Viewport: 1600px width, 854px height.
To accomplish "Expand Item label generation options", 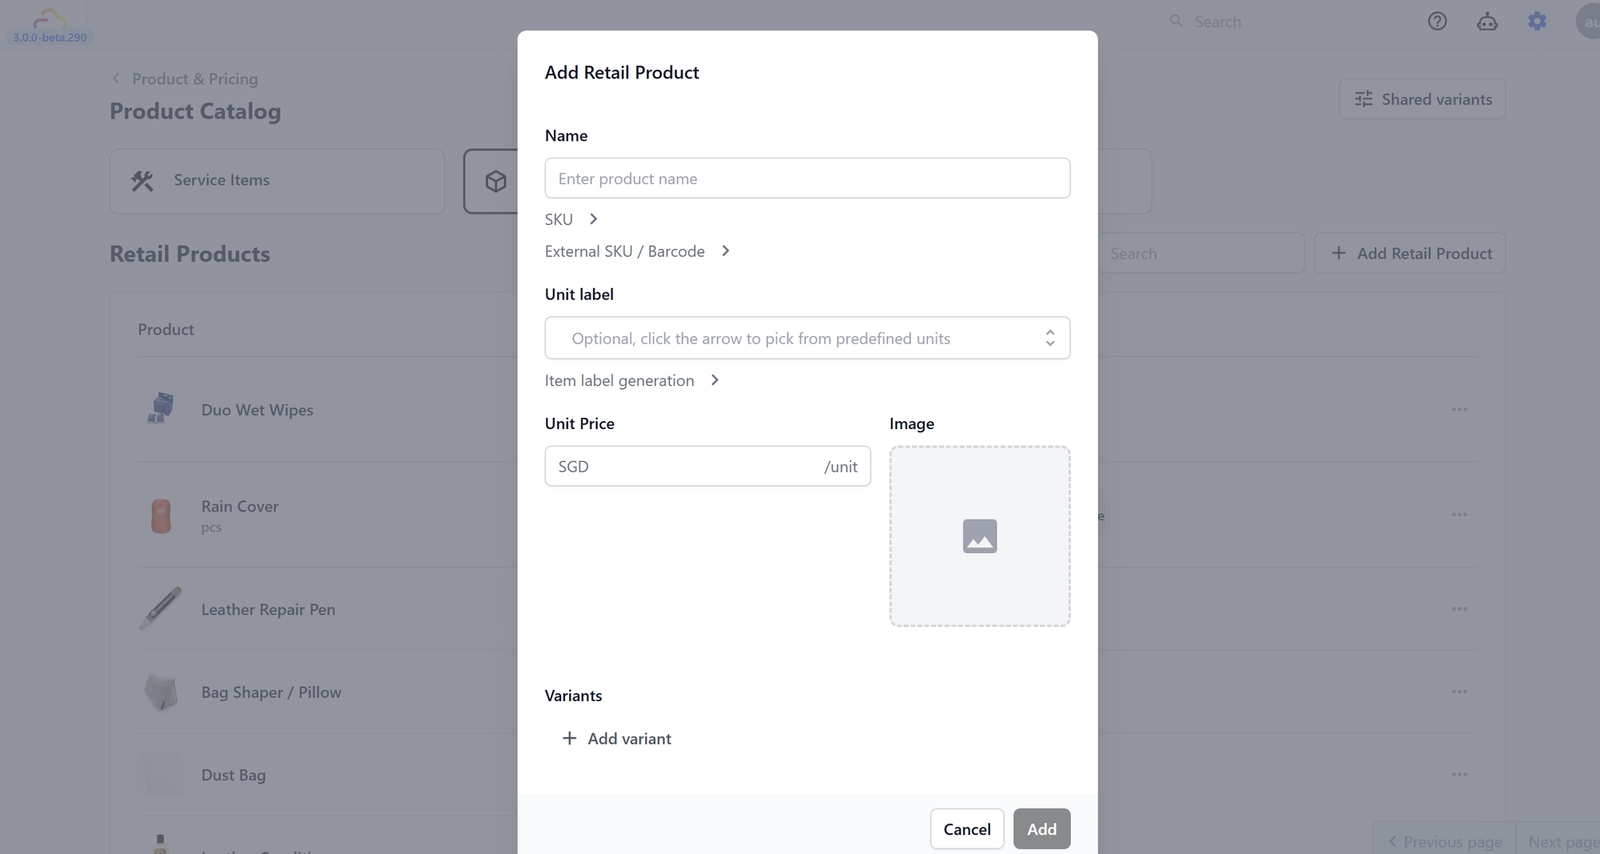I will pos(714,380).
